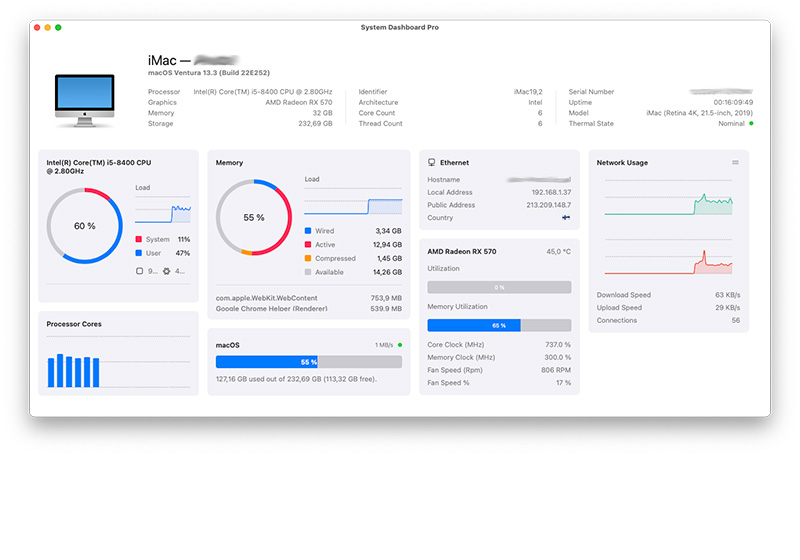Click the blue User legend swatch
This screenshot has height=560, width=800.
click(139, 253)
